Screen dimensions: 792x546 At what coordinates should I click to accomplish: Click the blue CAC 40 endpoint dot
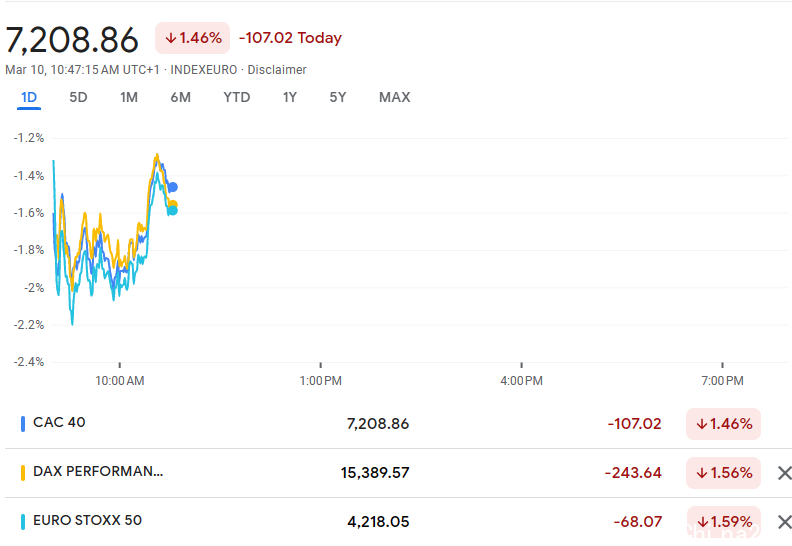coord(173,187)
